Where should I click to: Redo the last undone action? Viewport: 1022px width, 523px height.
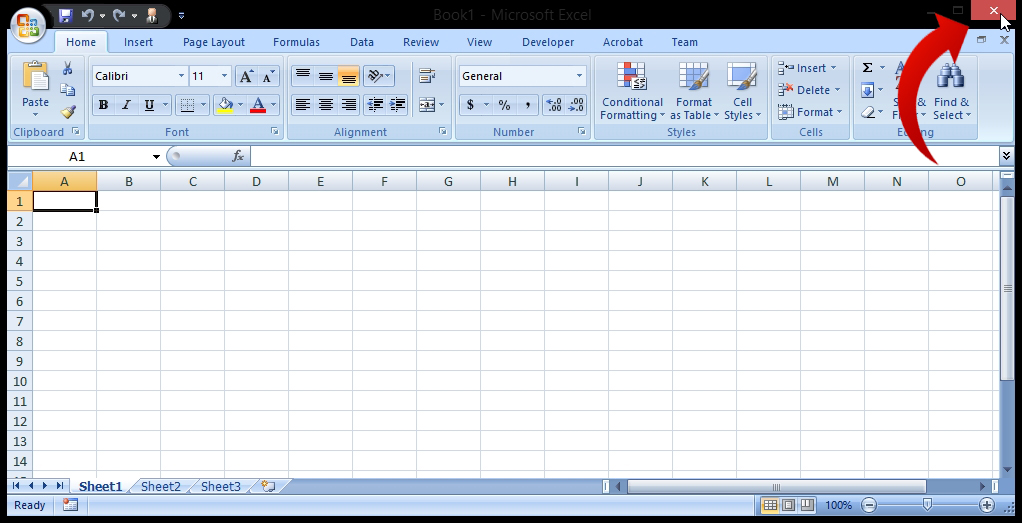click(119, 15)
